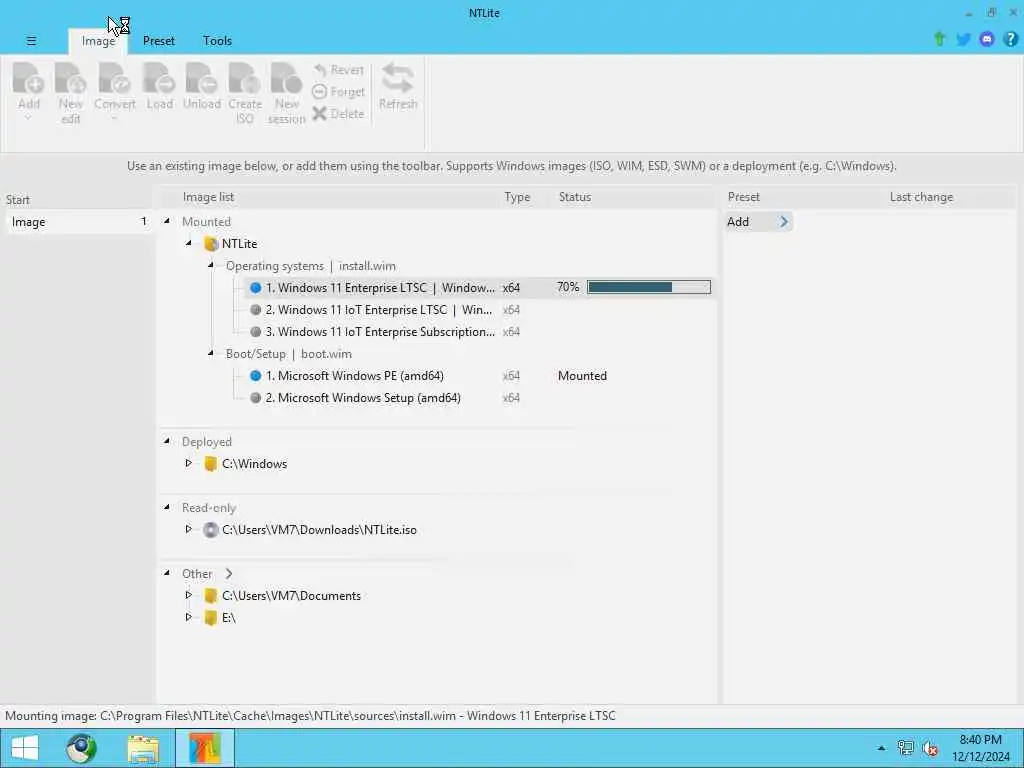Screen dimensions: 1024x768
Task: Click the Add image toolbar icon
Action: point(28,78)
